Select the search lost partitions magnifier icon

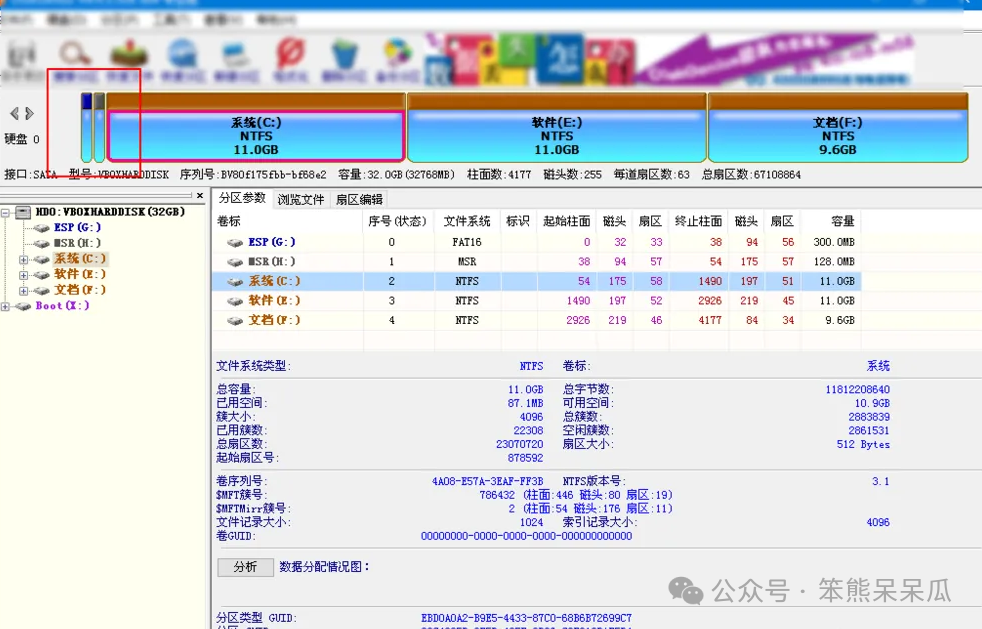(x=75, y=52)
